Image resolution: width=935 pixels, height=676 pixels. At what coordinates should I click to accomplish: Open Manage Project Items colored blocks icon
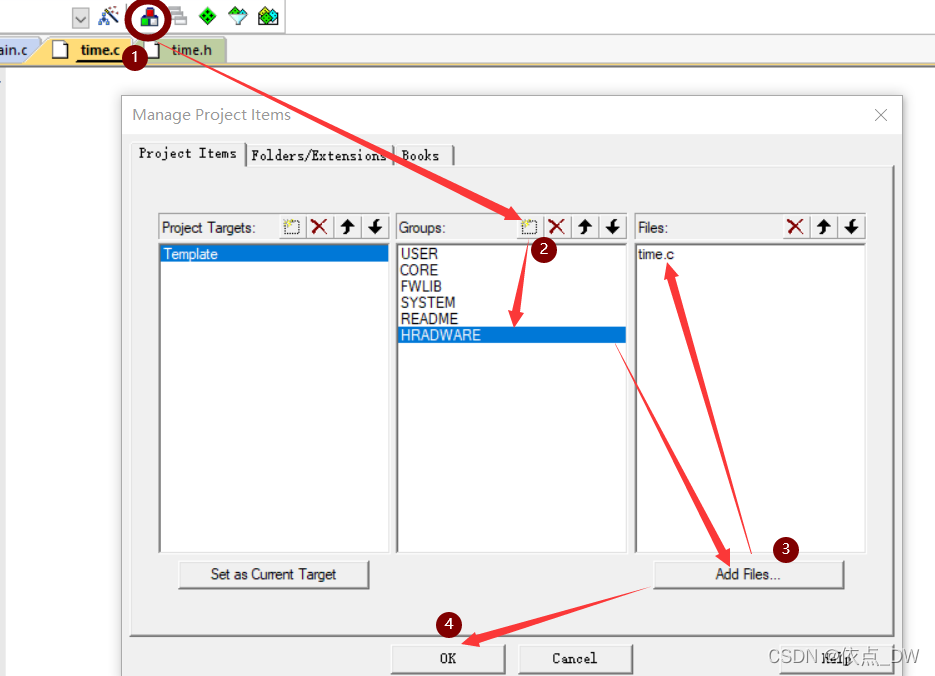coord(149,17)
